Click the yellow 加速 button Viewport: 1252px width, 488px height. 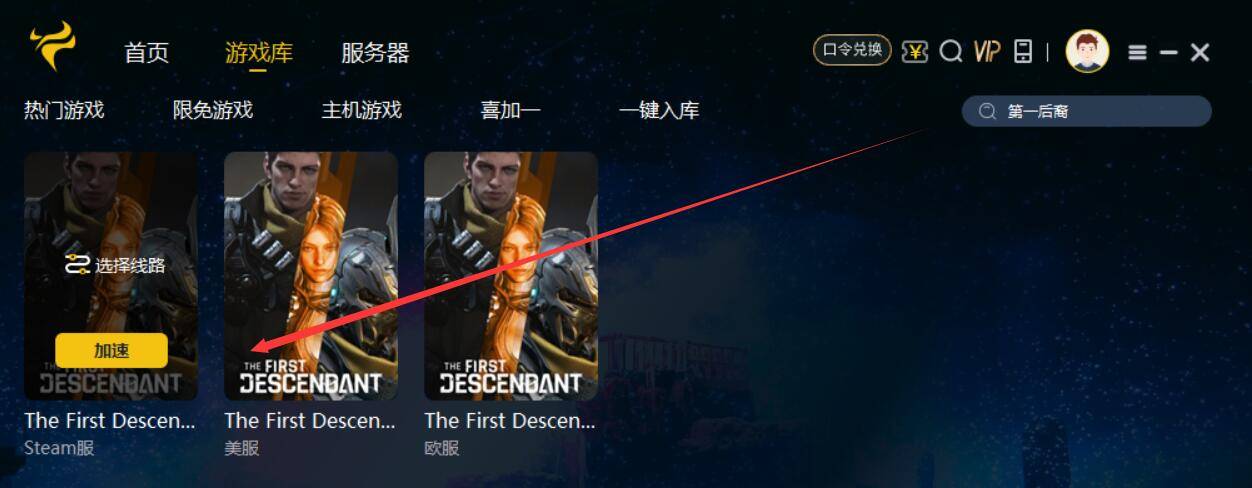point(111,351)
